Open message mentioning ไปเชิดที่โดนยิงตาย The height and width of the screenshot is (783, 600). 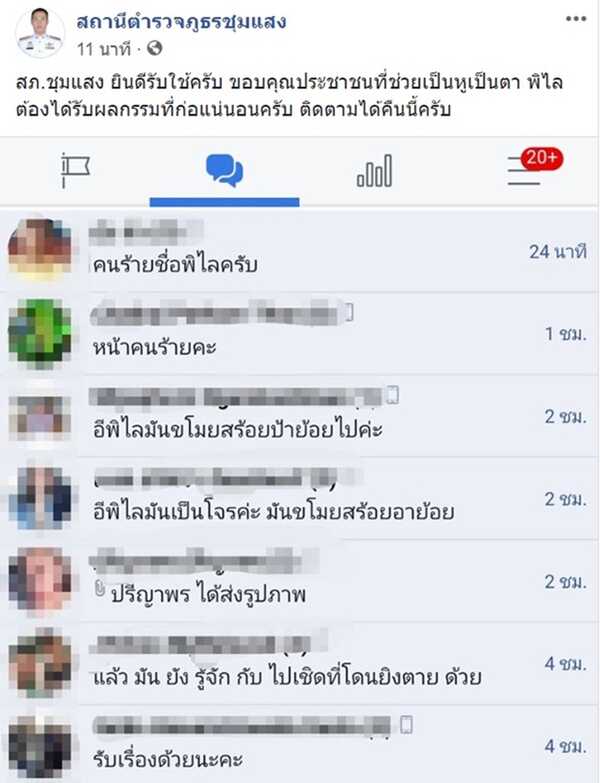click(x=300, y=663)
